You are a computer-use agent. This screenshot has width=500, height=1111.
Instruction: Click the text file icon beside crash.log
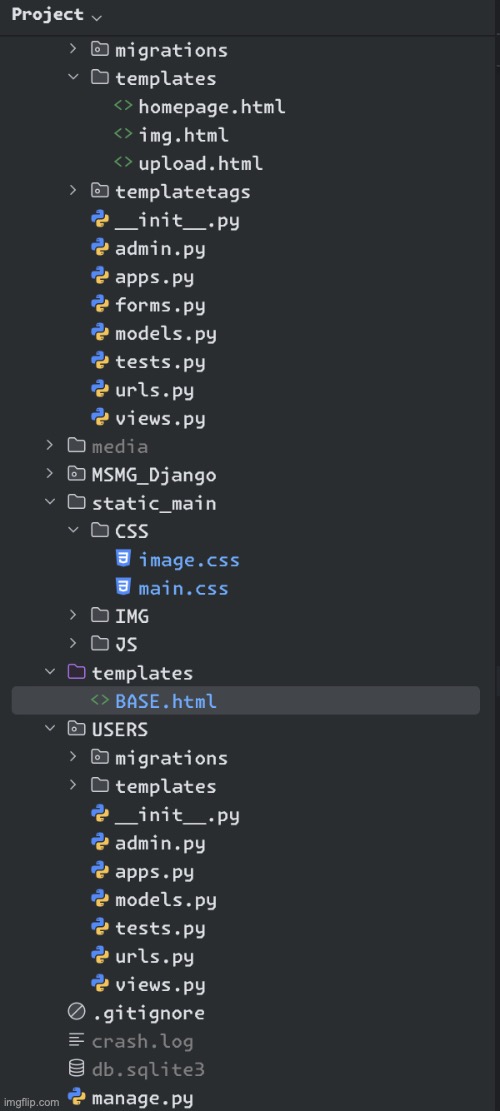[76, 1041]
